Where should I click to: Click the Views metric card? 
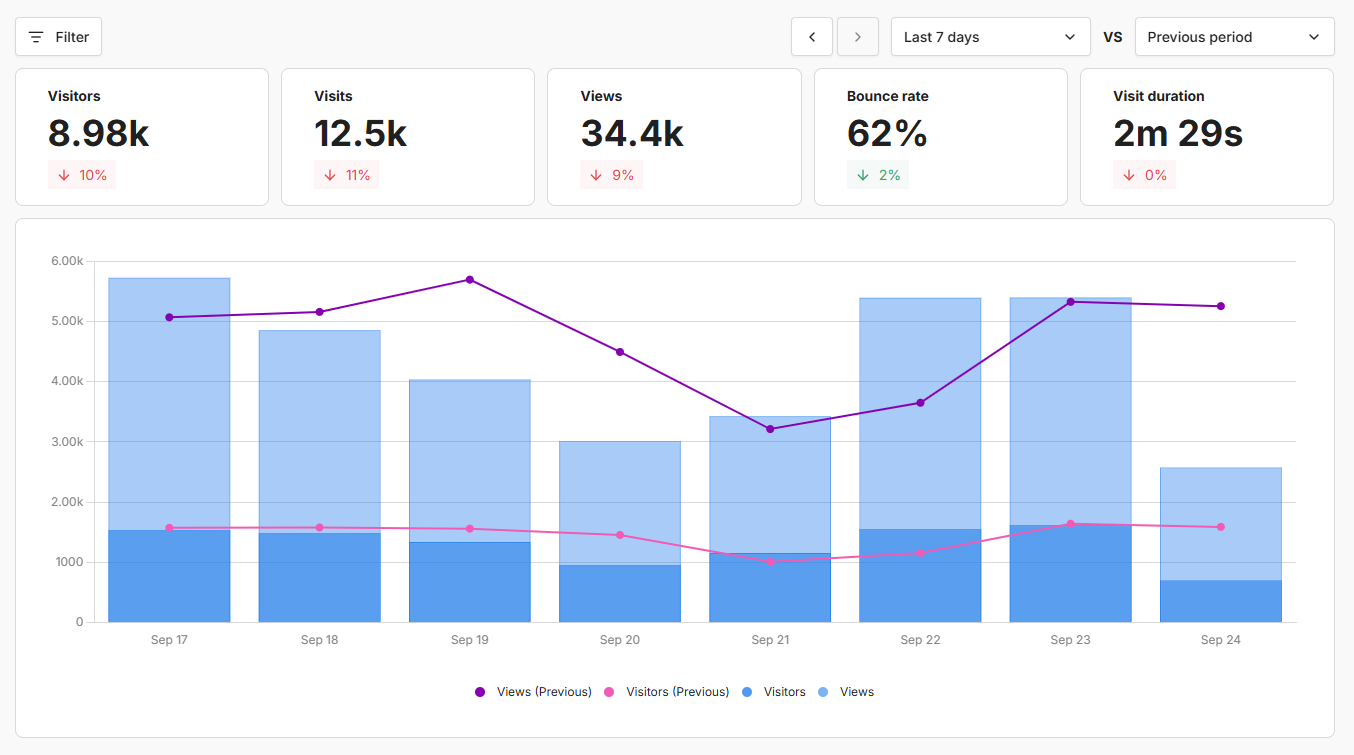[674, 137]
